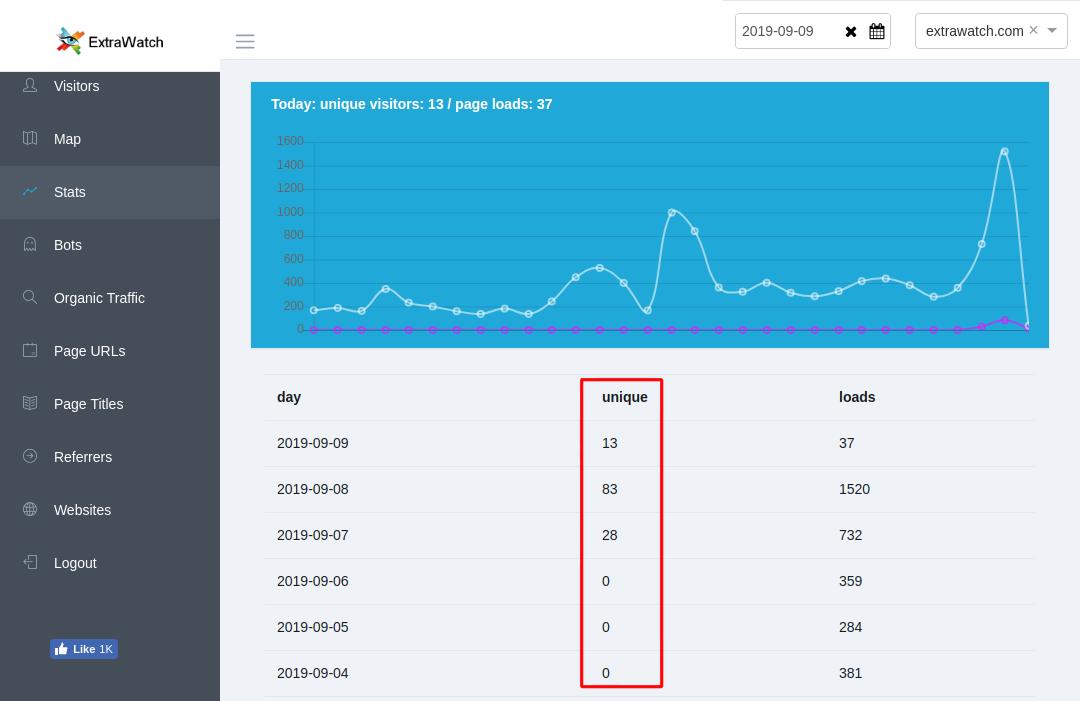Click the Page URLs icon
1080x701 pixels.
pyautogui.click(x=30, y=350)
